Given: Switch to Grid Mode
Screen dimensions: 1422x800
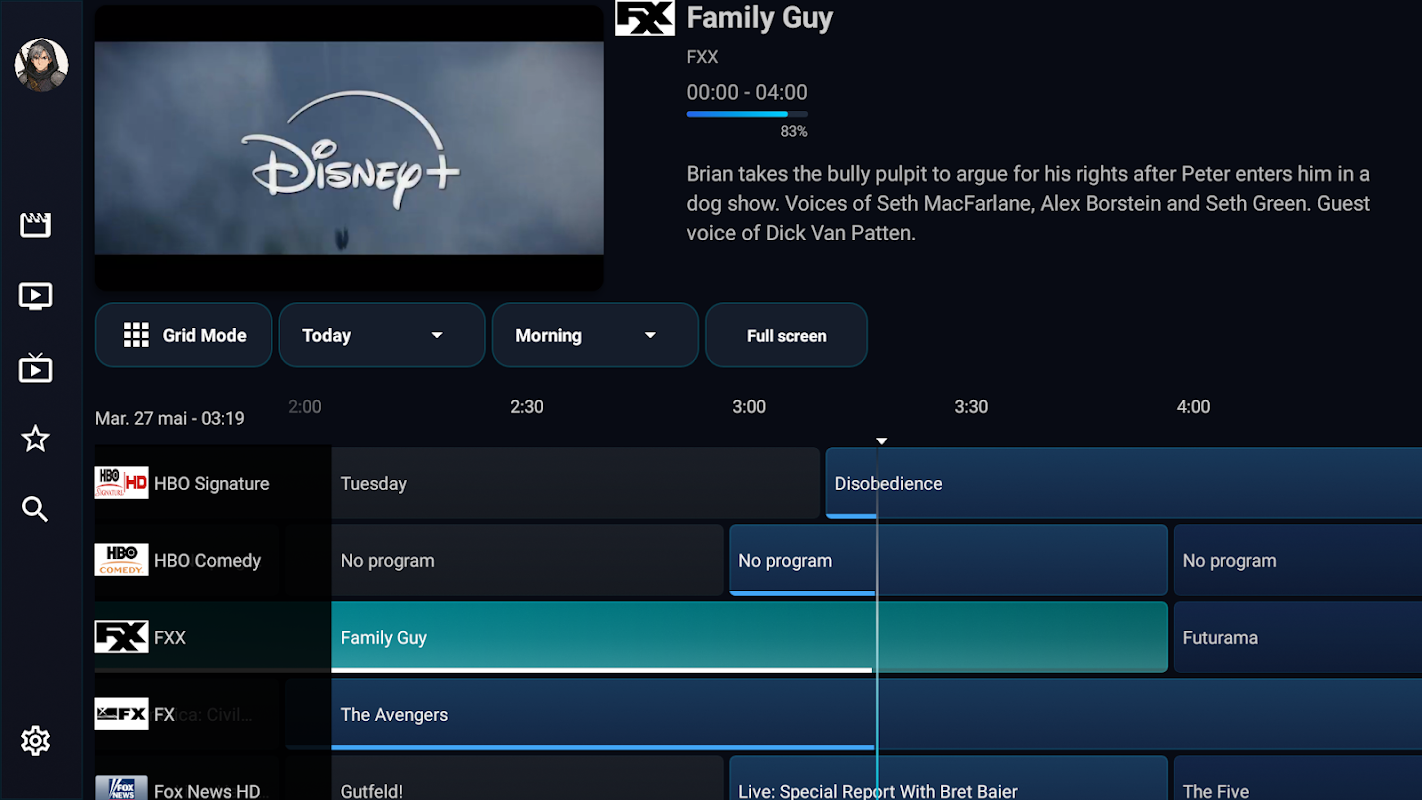Looking at the screenshot, I should tap(183, 335).
